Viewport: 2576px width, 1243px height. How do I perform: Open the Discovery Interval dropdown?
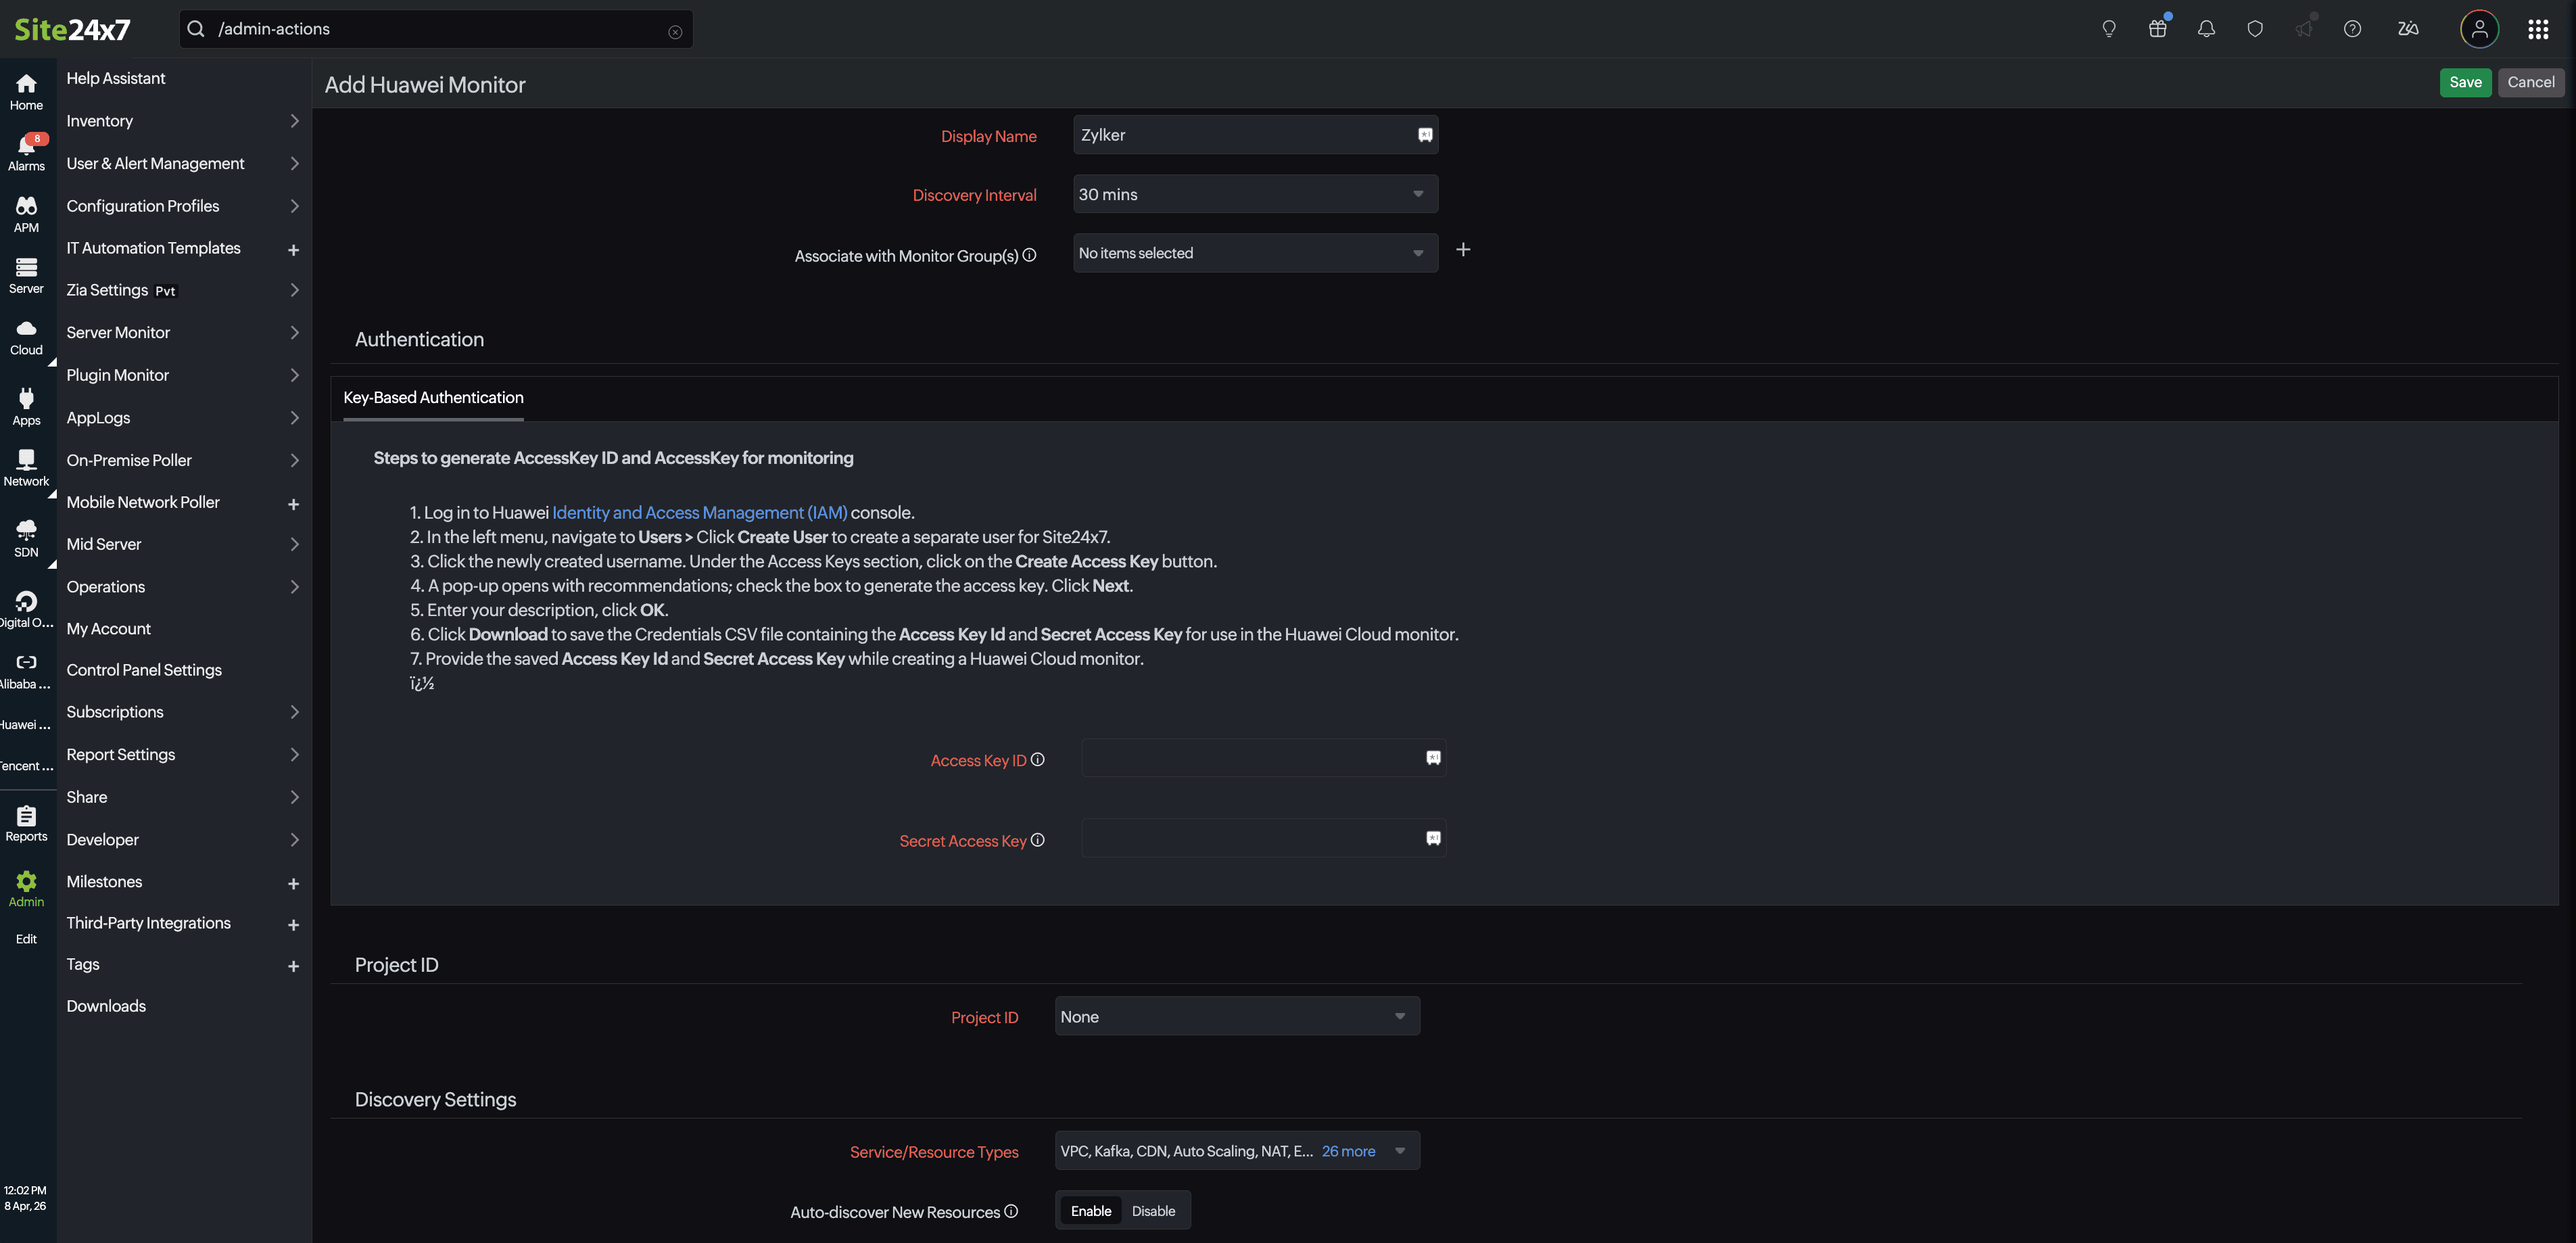(1254, 194)
